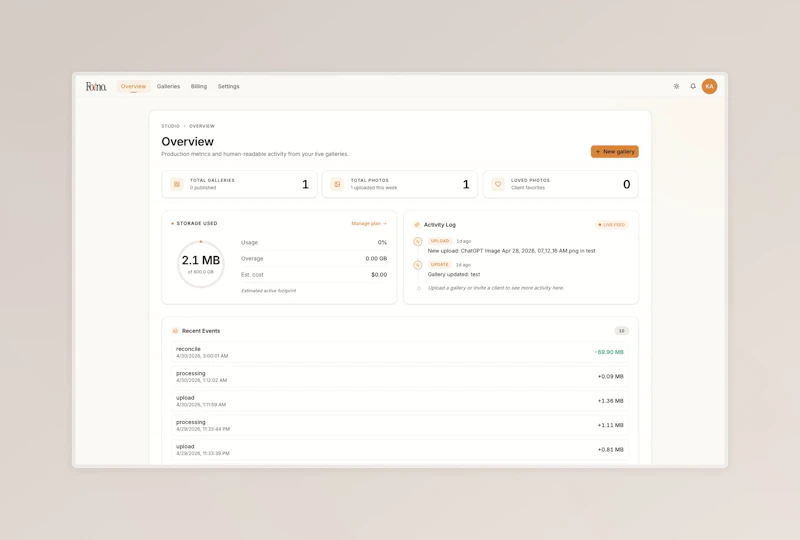The height and width of the screenshot is (540, 800).
Task: Click the -69.90 MB value
Action: pyautogui.click(x=609, y=352)
